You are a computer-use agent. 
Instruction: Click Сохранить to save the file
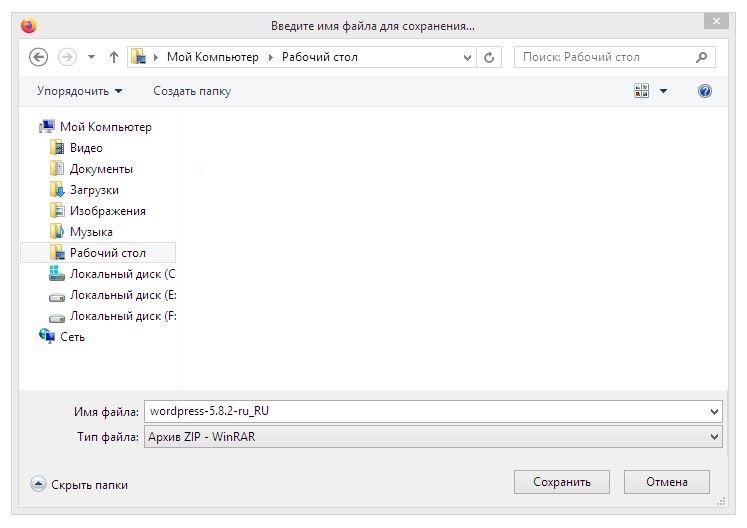point(562,482)
